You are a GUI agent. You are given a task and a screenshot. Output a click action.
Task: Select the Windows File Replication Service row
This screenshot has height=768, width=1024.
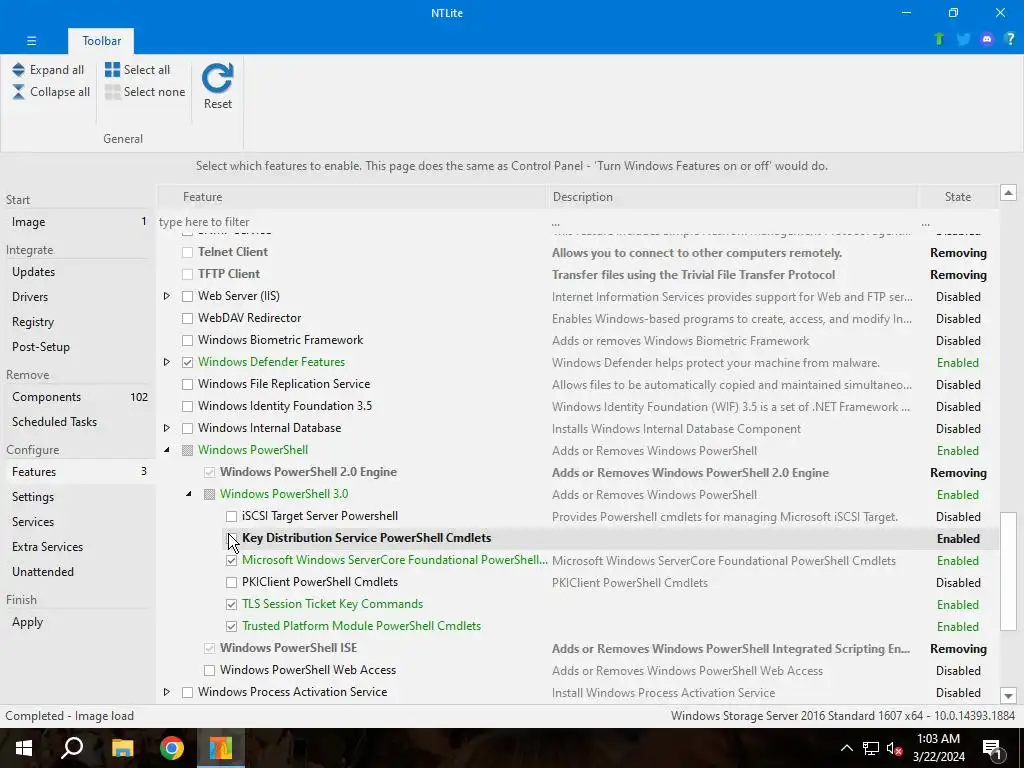point(578,384)
